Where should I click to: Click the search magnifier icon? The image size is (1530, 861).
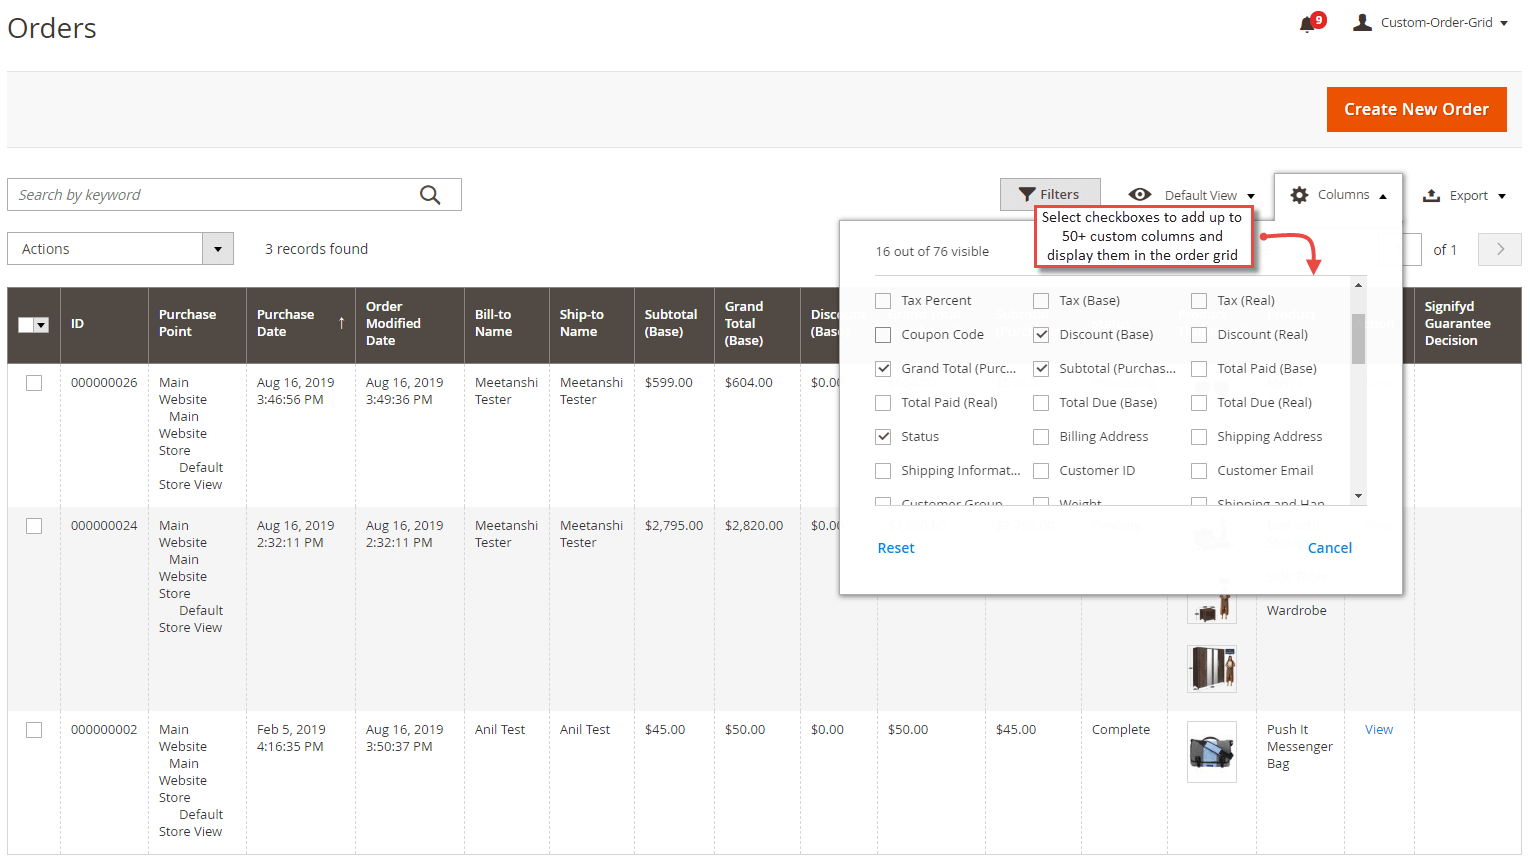point(430,194)
